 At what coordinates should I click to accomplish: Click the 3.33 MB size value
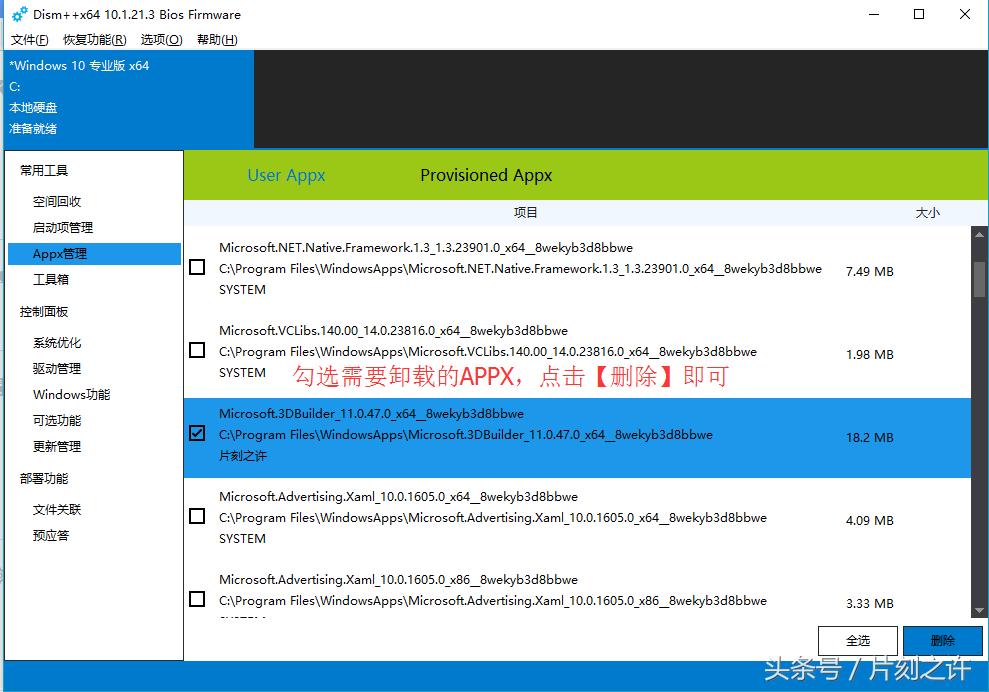pyautogui.click(x=869, y=604)
